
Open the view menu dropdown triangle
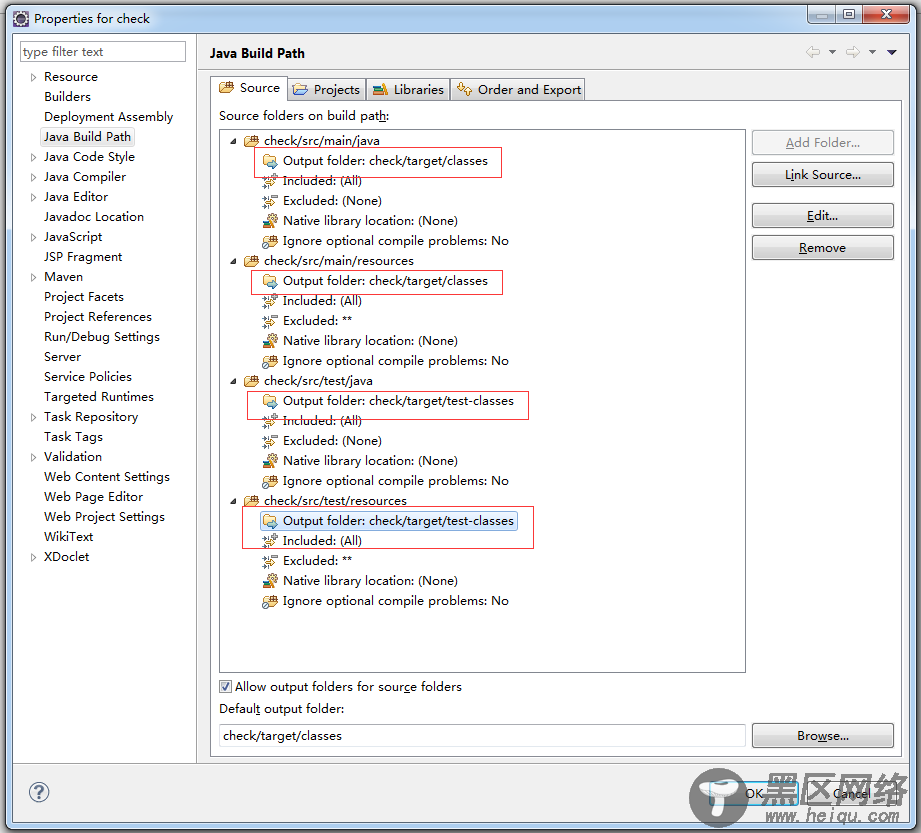892,52
